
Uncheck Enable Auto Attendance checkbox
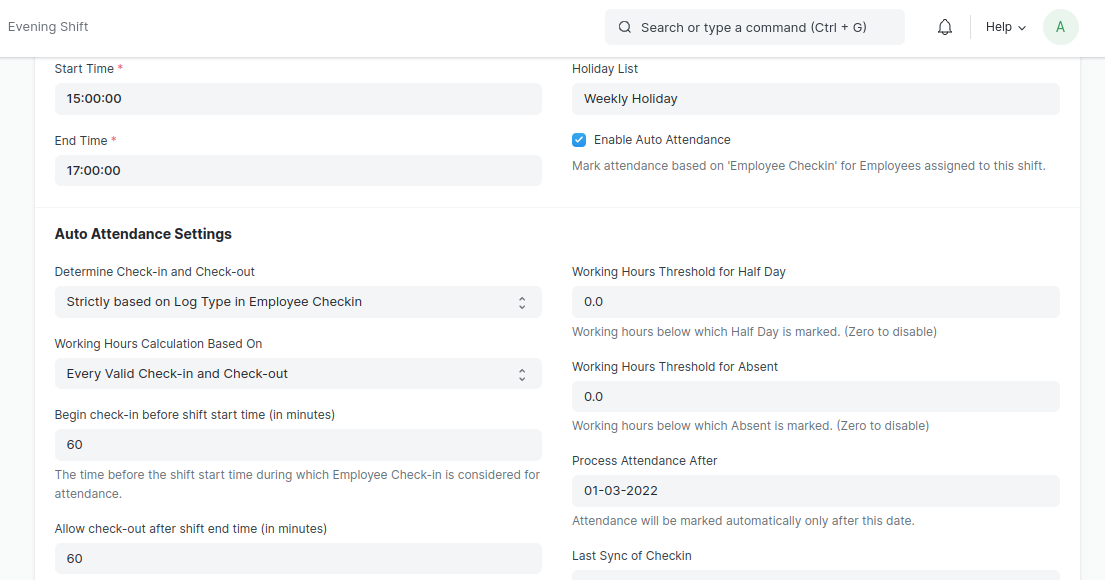pos(579,140)
